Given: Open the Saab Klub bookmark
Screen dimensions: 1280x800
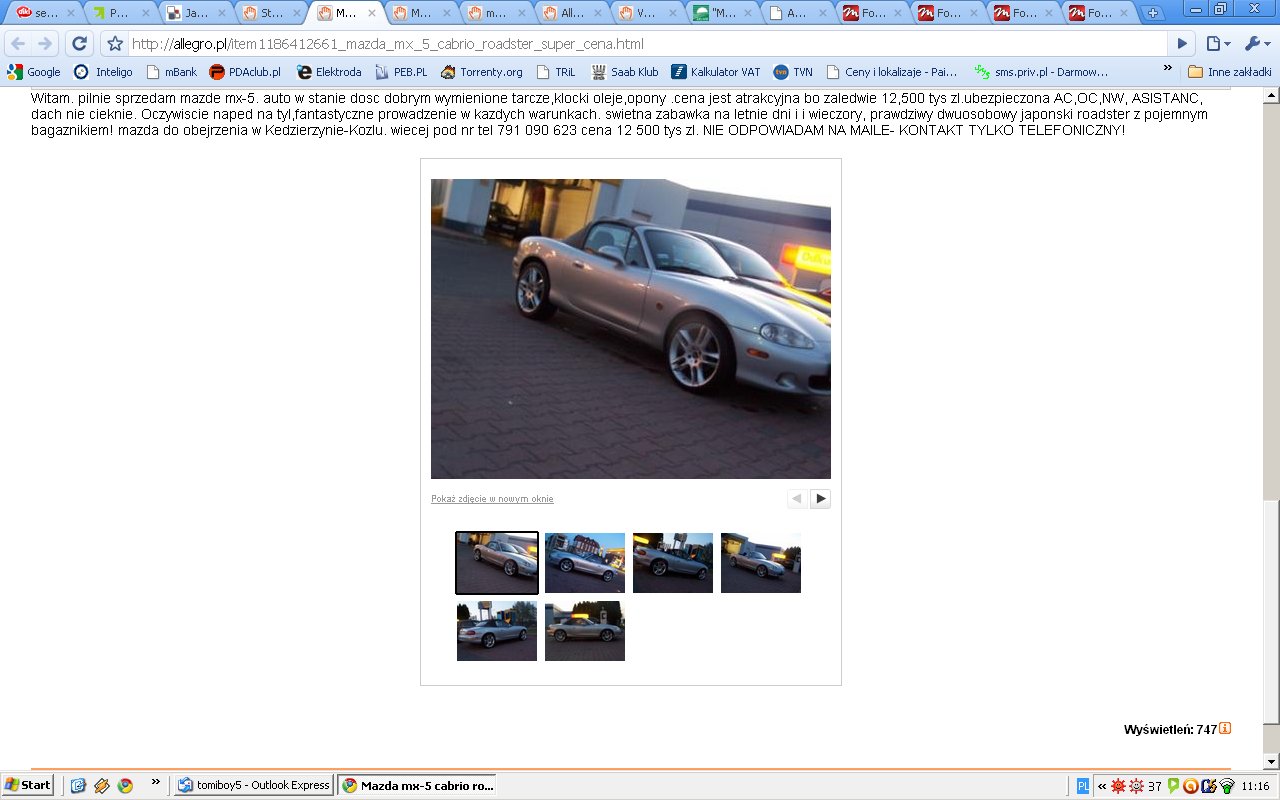Looking at the screenshot, I should [x=625, y=72].
